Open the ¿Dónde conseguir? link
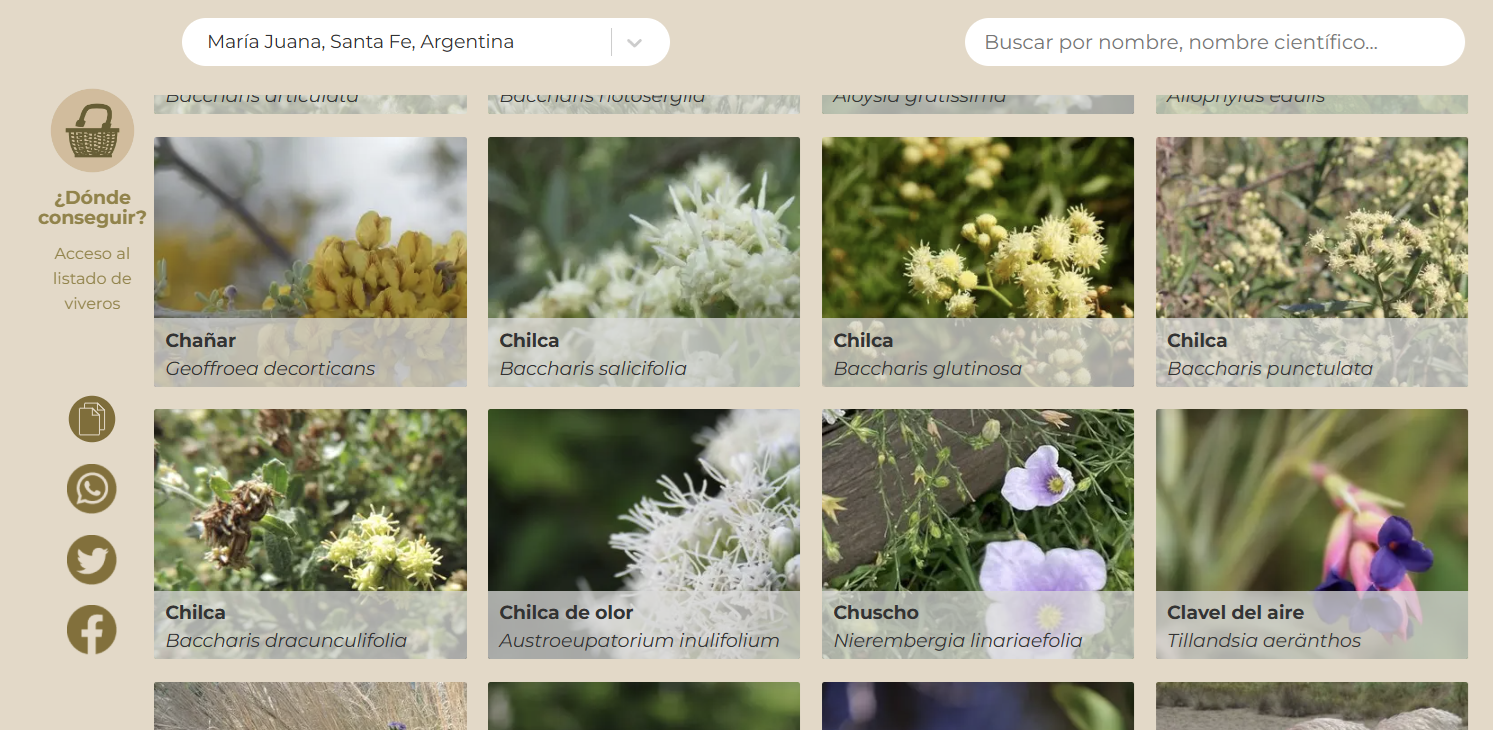This screenshot has width=1493, height=730. [x=92, y=207]
